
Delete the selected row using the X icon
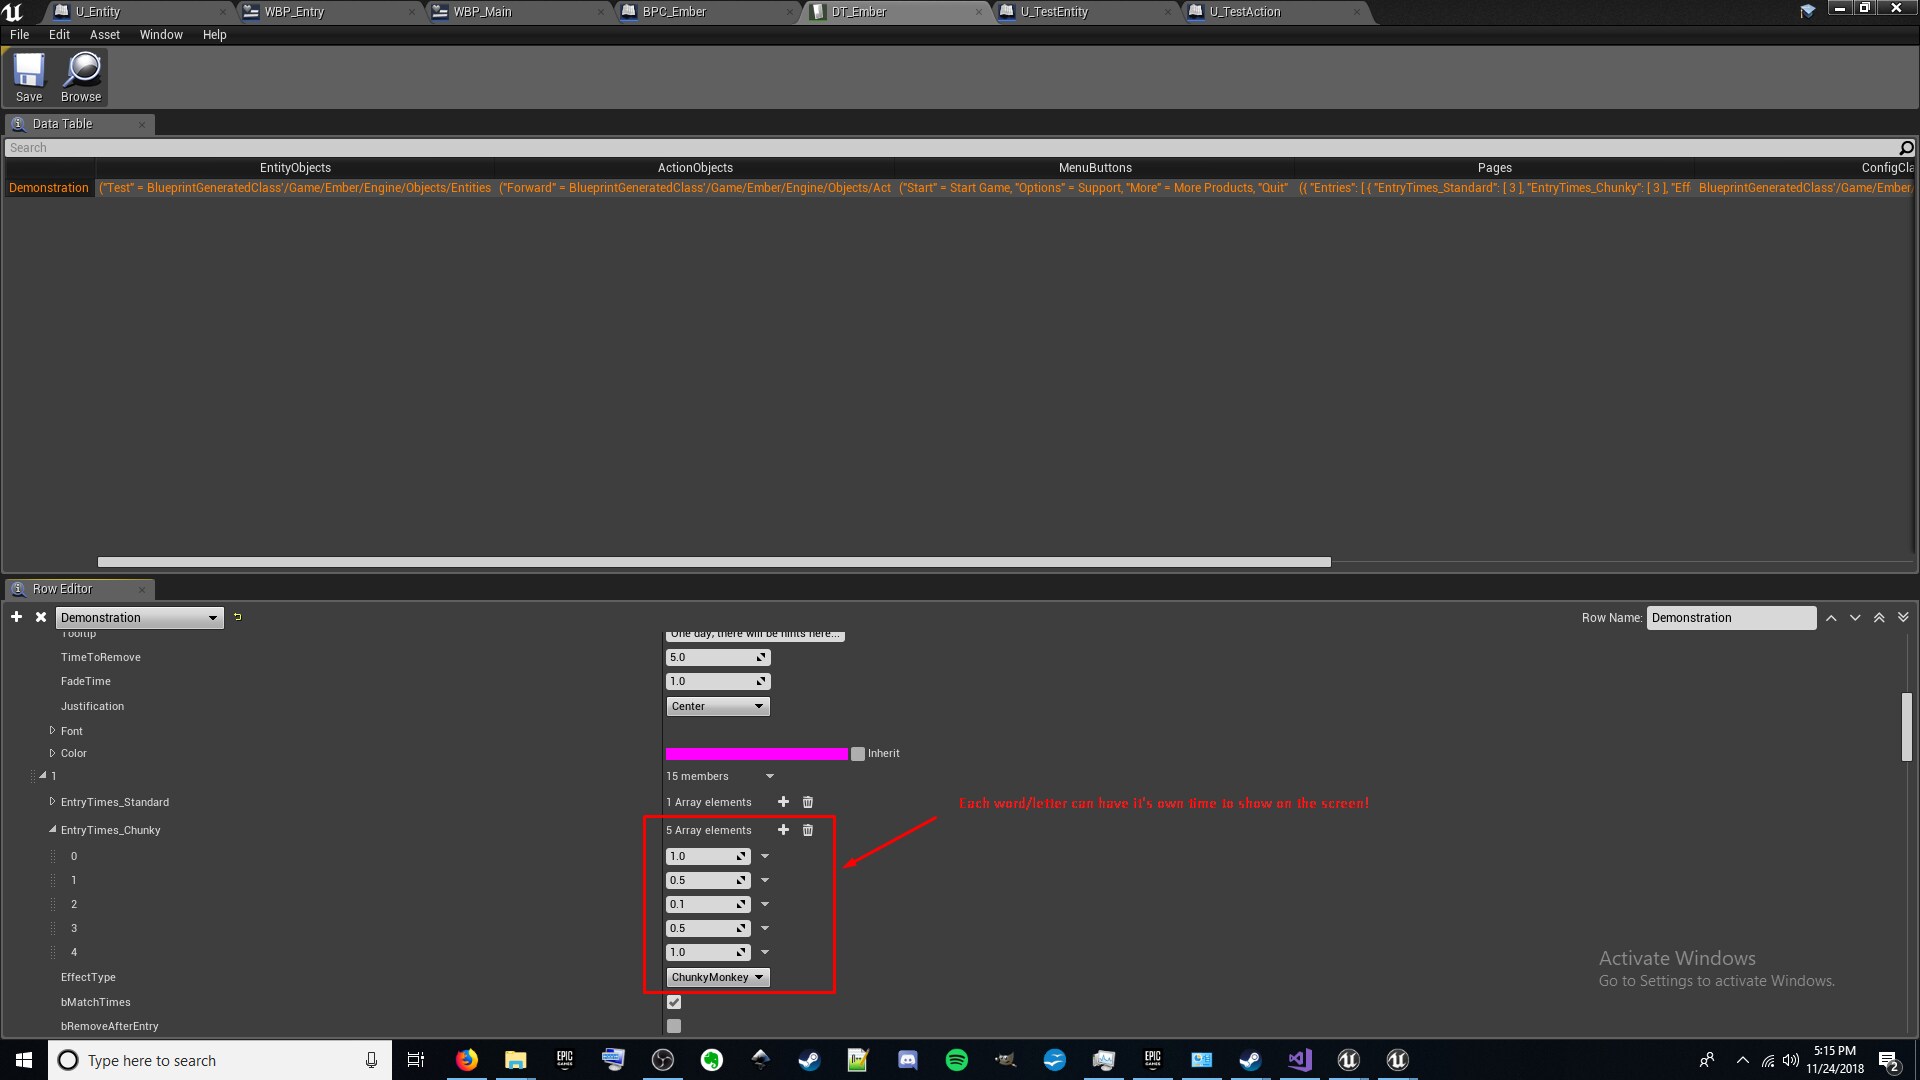coord(40,617)
